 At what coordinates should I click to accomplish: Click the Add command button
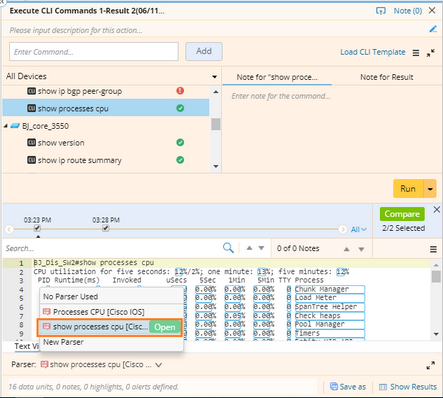[x=204, y=51]
